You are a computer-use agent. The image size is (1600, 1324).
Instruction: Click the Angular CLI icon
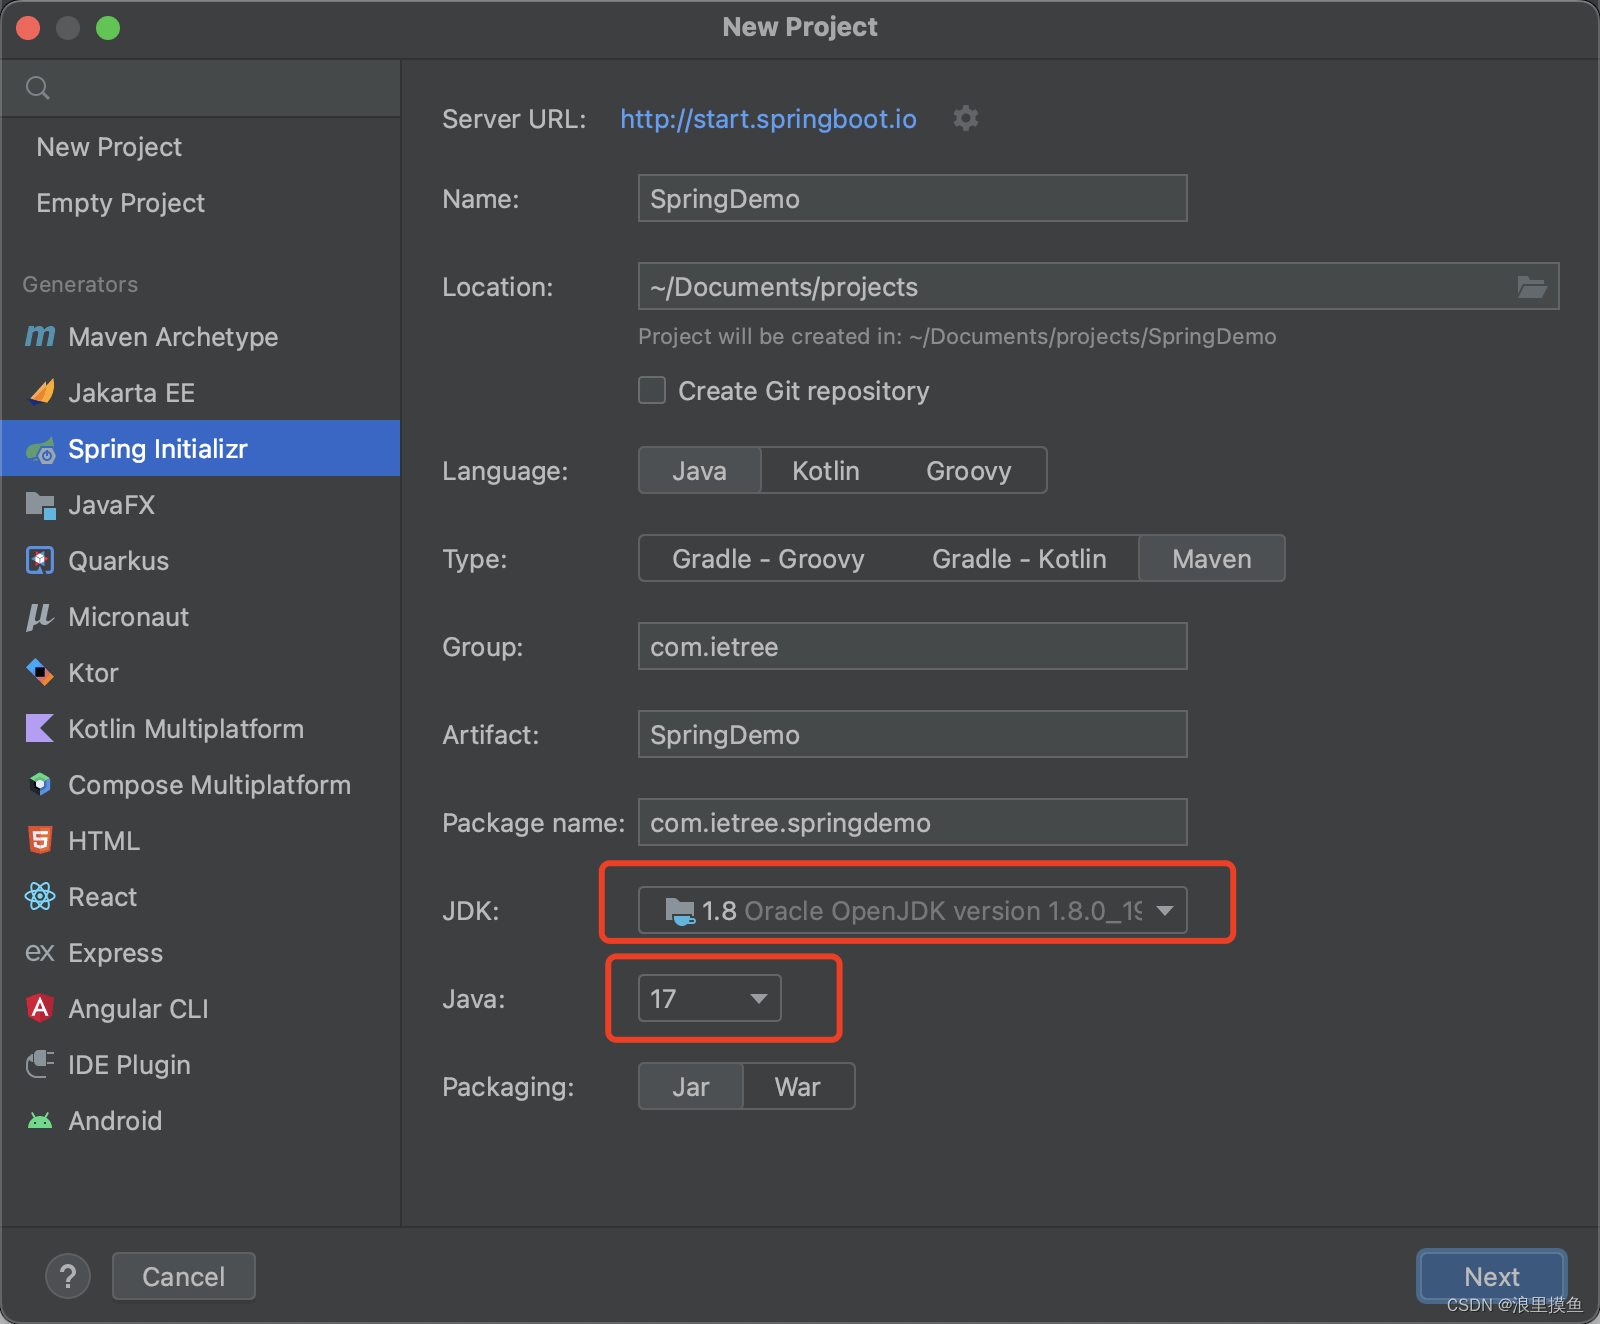(40, 1008)
